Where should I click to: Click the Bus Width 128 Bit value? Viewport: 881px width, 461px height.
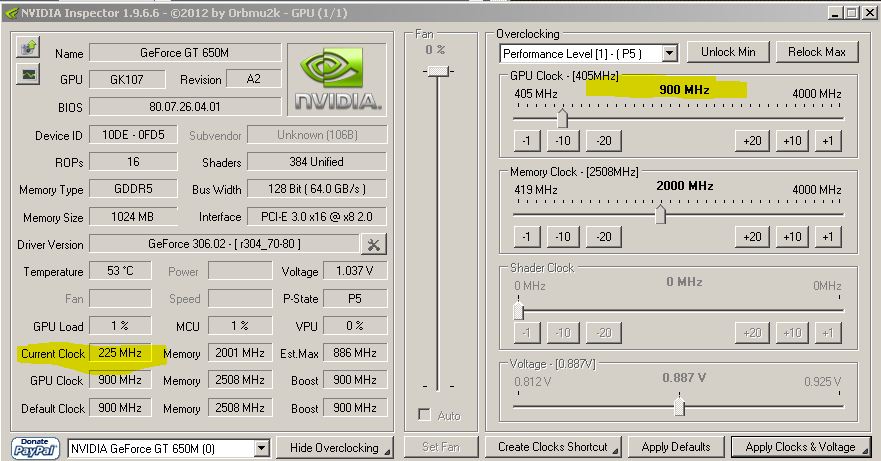pos(317,189)
